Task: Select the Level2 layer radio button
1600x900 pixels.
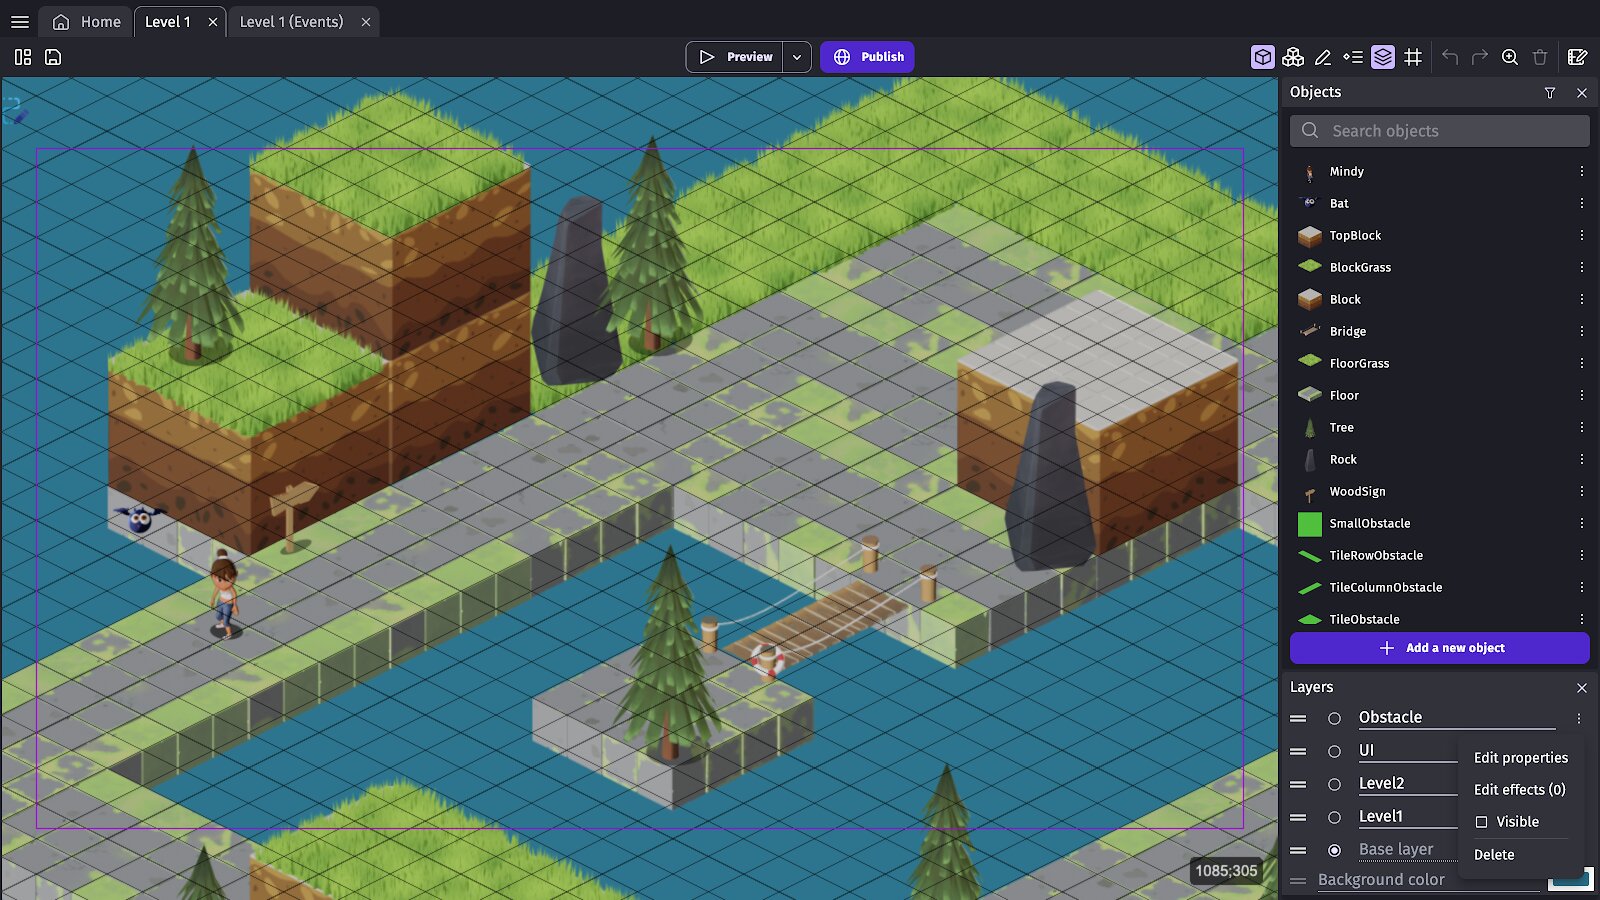Action: [x=1334, y=784]
